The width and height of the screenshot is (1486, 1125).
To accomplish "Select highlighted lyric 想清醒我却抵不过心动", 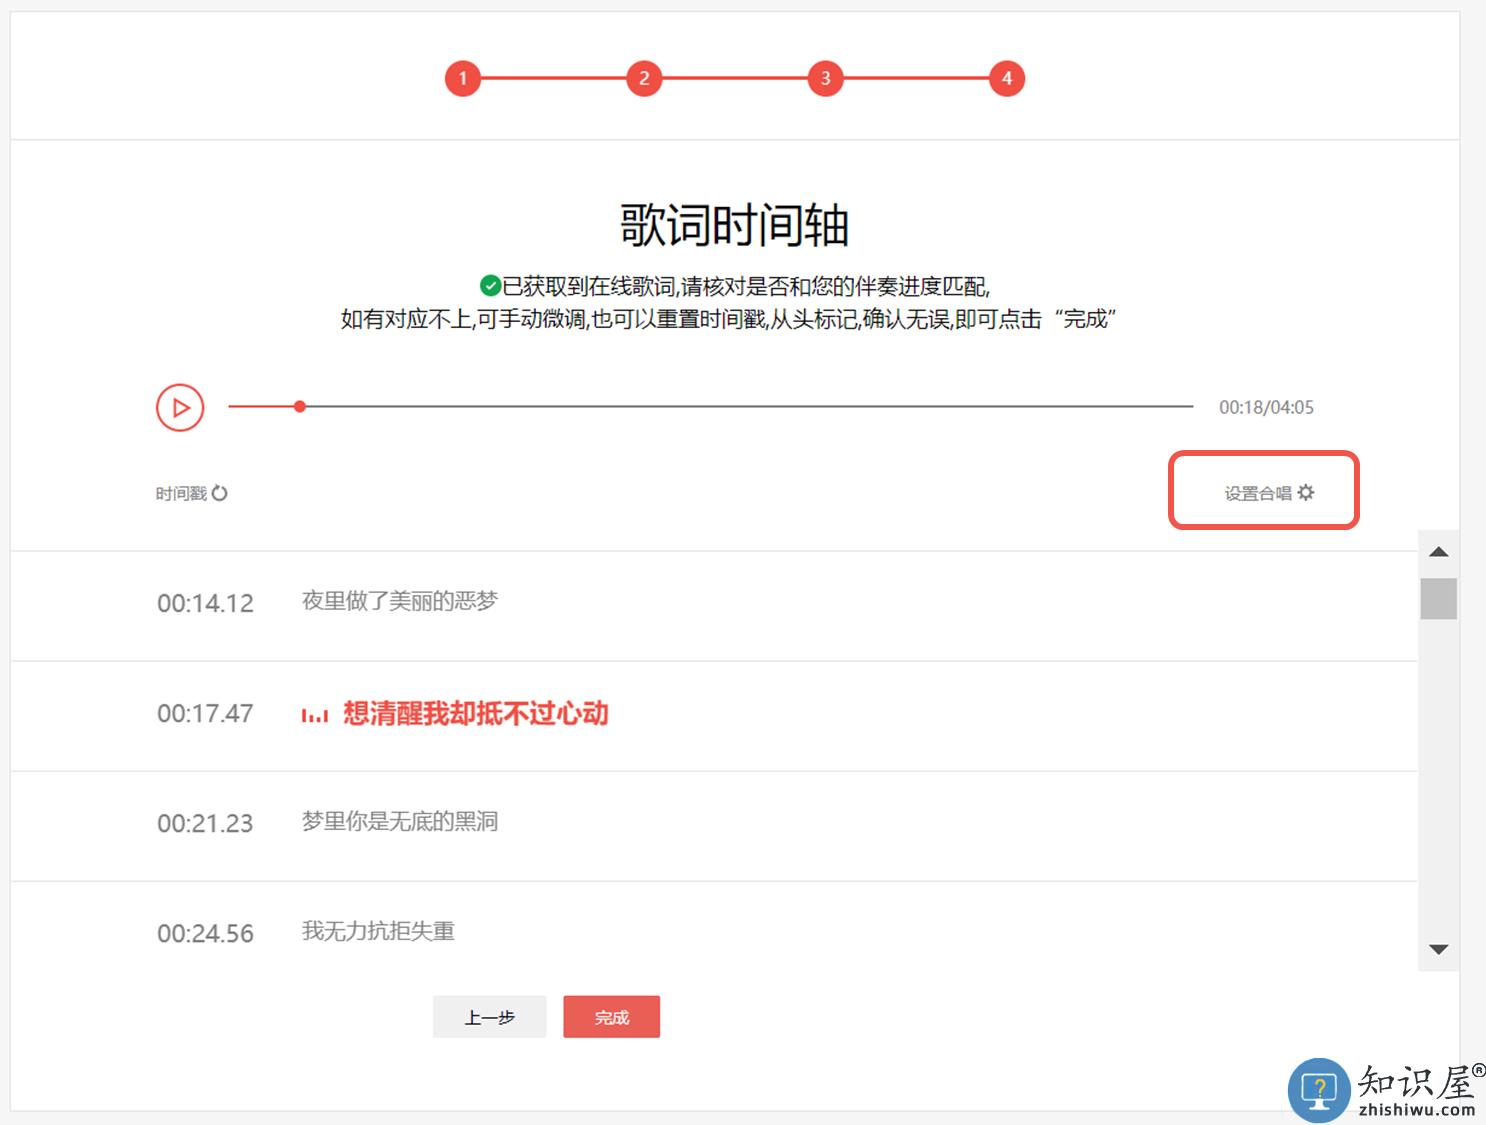I will pos(475,713).
